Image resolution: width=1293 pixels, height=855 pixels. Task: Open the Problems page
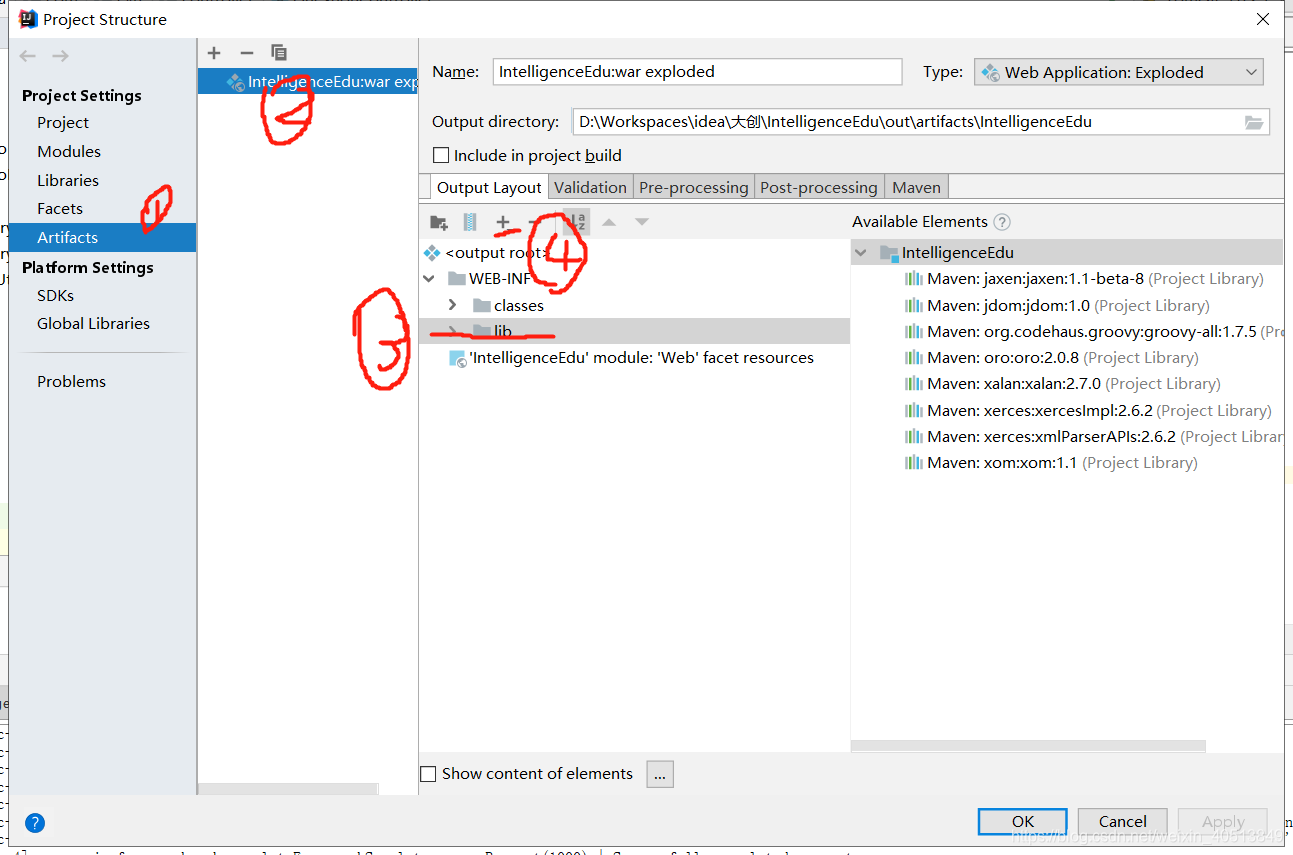tap(71, 382)
